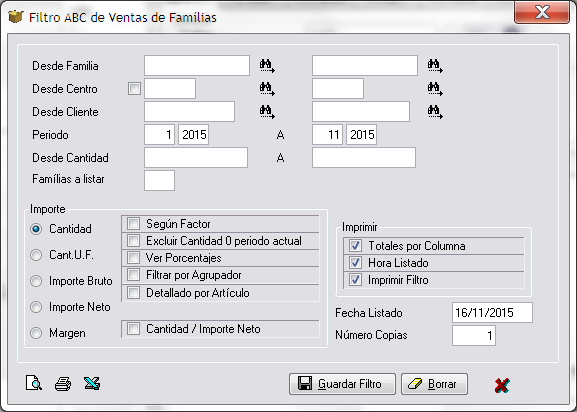
Task: Click the Borrar button
Action: [434, 384]
